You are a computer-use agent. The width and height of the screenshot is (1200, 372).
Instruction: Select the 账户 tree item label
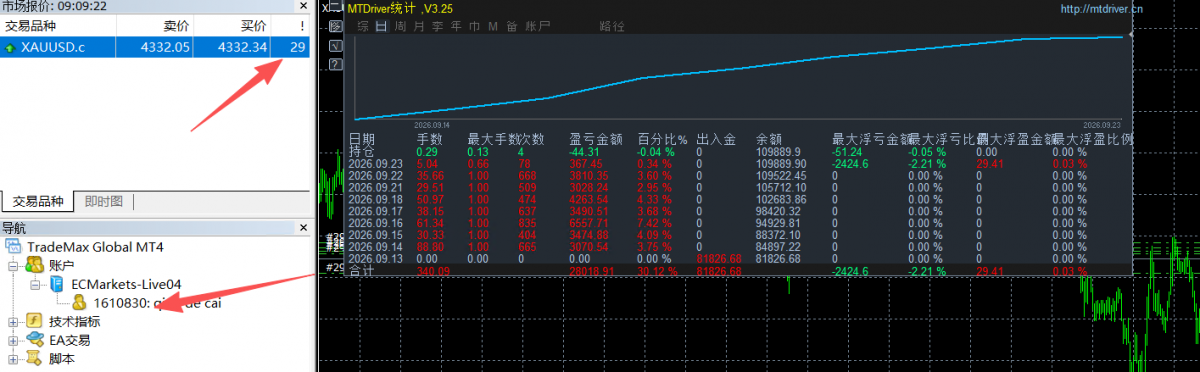[x=61, y=265]
